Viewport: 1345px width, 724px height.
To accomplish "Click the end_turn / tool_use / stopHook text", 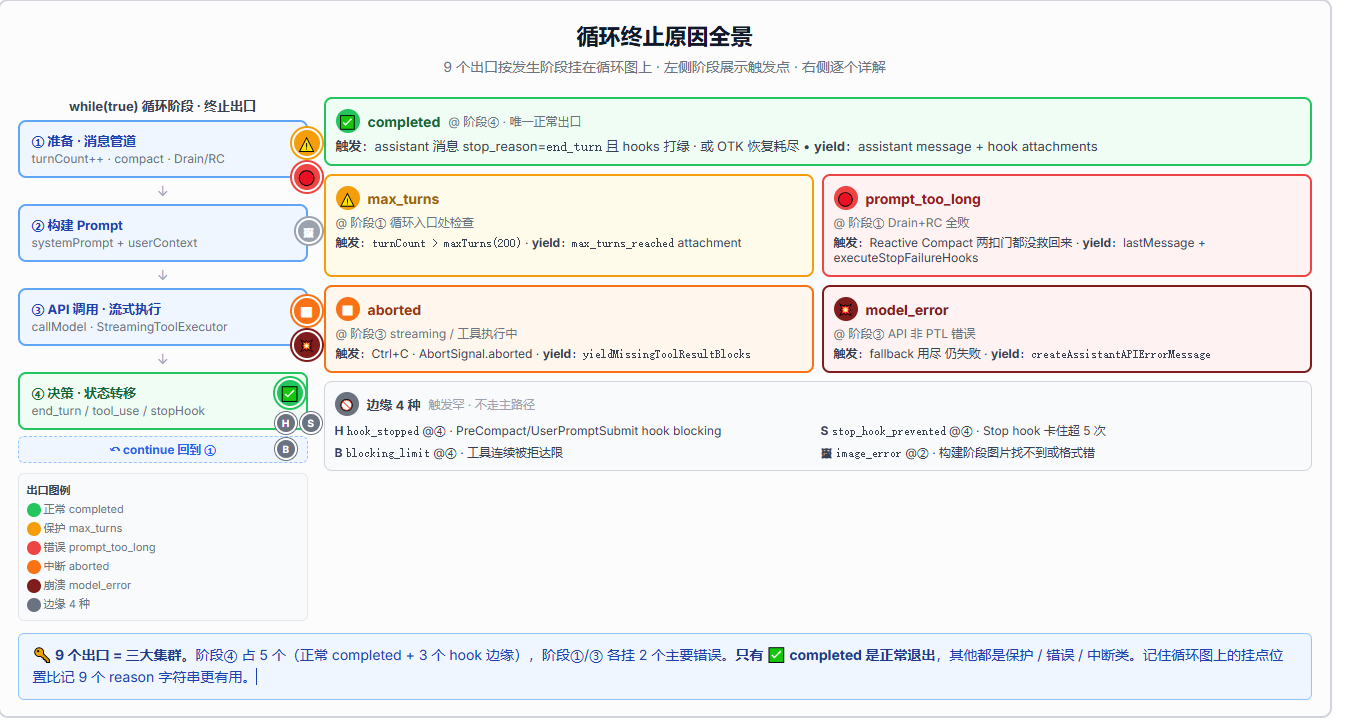I will (x=118, y=410).
